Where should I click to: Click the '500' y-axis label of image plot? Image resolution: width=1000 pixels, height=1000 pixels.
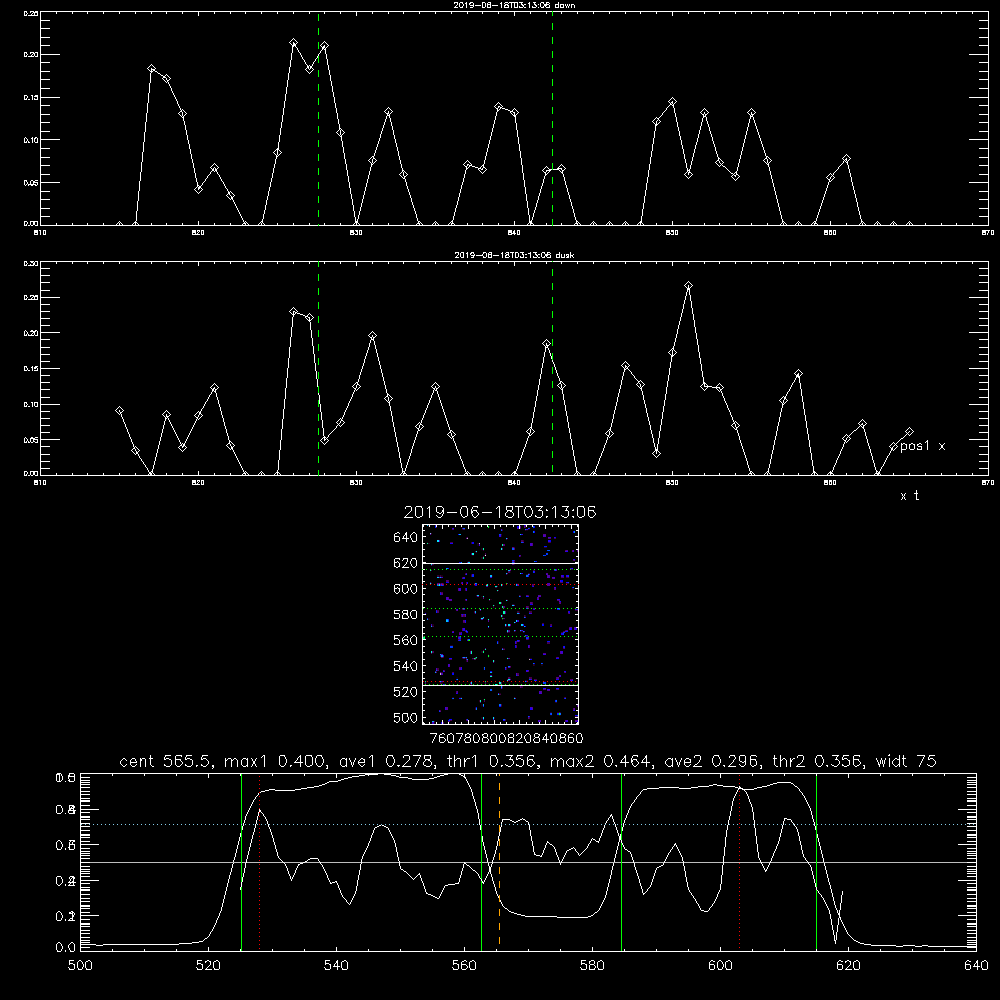406,718
